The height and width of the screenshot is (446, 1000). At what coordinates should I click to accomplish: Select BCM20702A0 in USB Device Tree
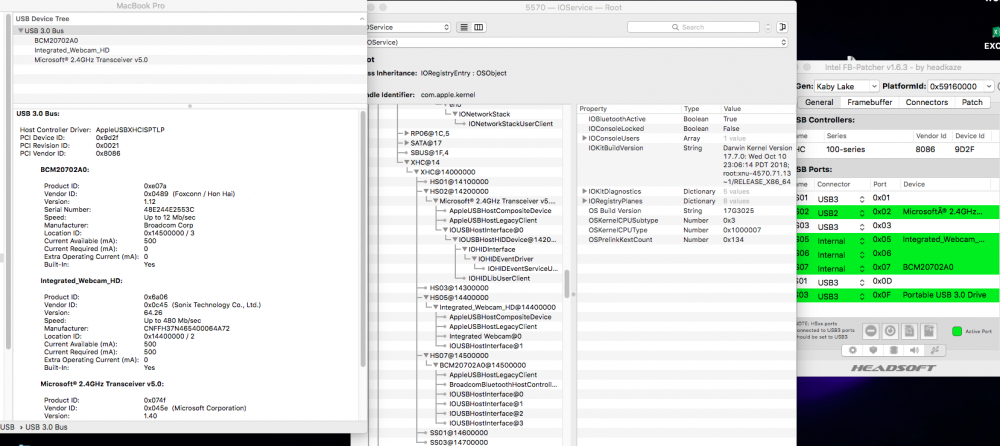click(56, 40)
